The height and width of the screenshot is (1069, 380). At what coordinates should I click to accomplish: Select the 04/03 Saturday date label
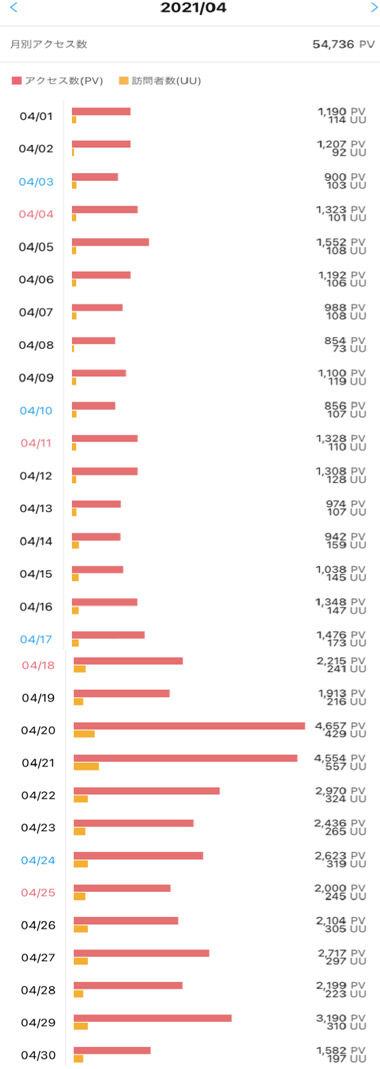tap(35, 182)
